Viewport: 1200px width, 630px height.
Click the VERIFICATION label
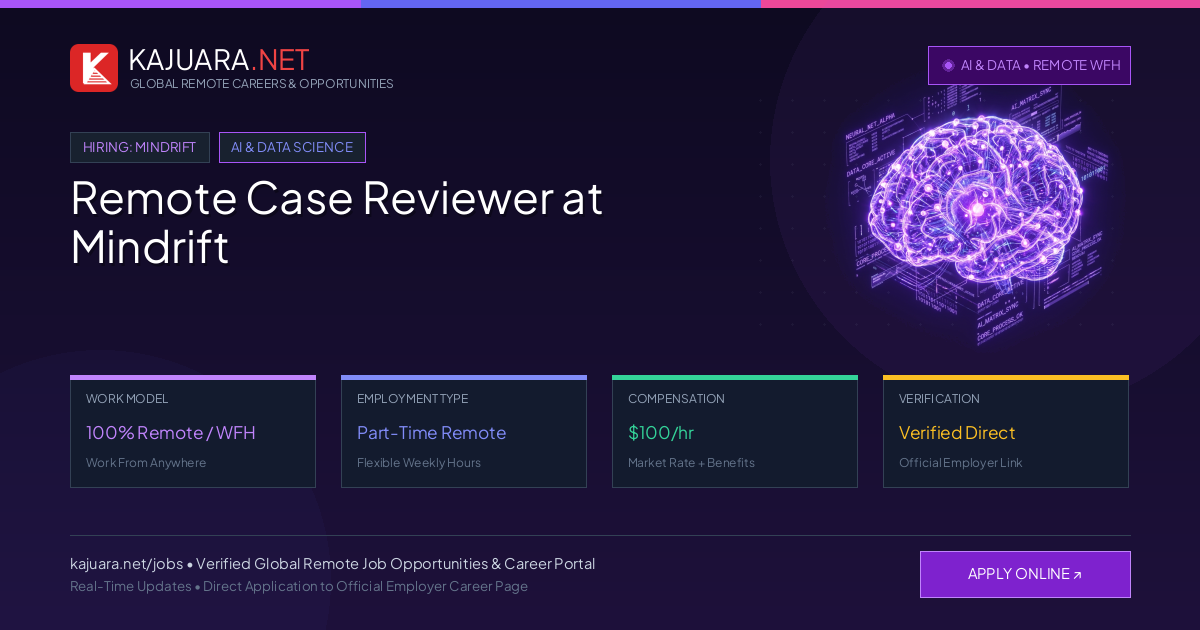tap(939, 399)
